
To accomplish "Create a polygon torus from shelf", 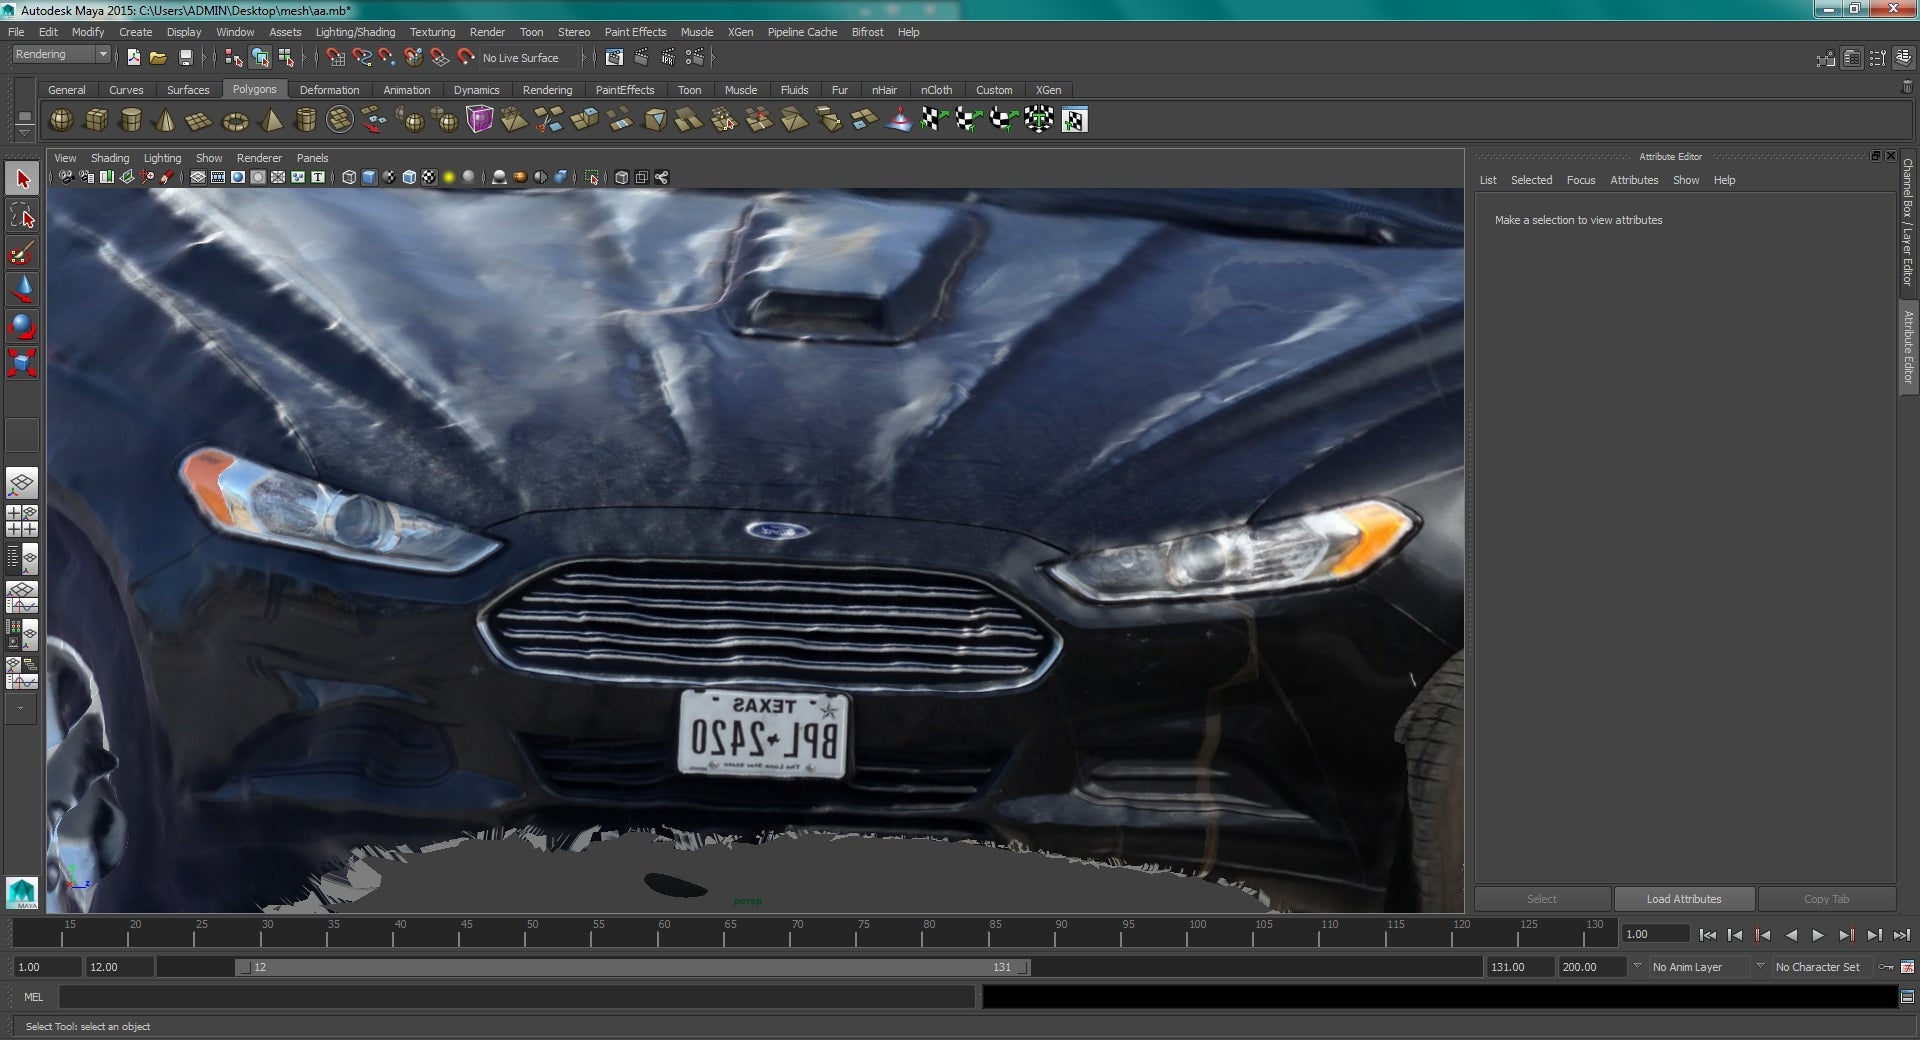I will pos(235,120).
